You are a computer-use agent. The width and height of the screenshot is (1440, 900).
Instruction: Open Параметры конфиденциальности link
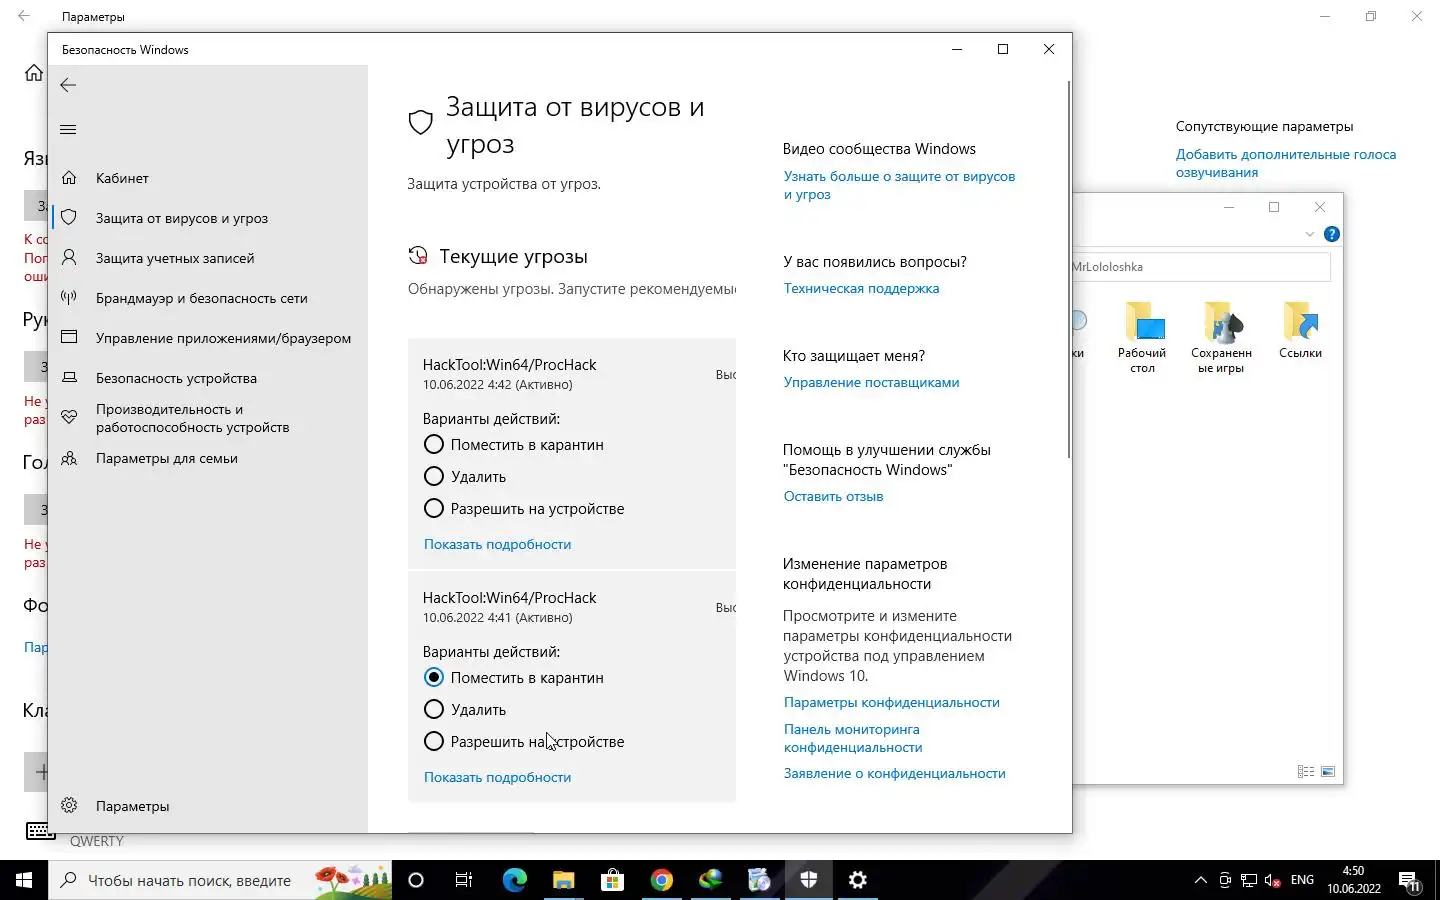coord(891,702)
